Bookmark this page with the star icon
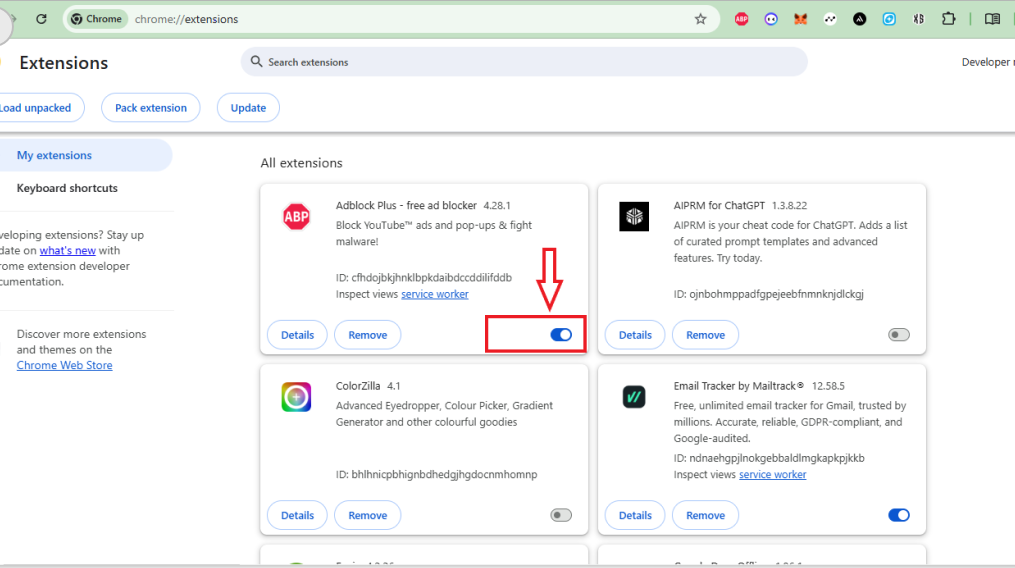This screenshot has height=568, width=1015. click(x=700, y=19)
